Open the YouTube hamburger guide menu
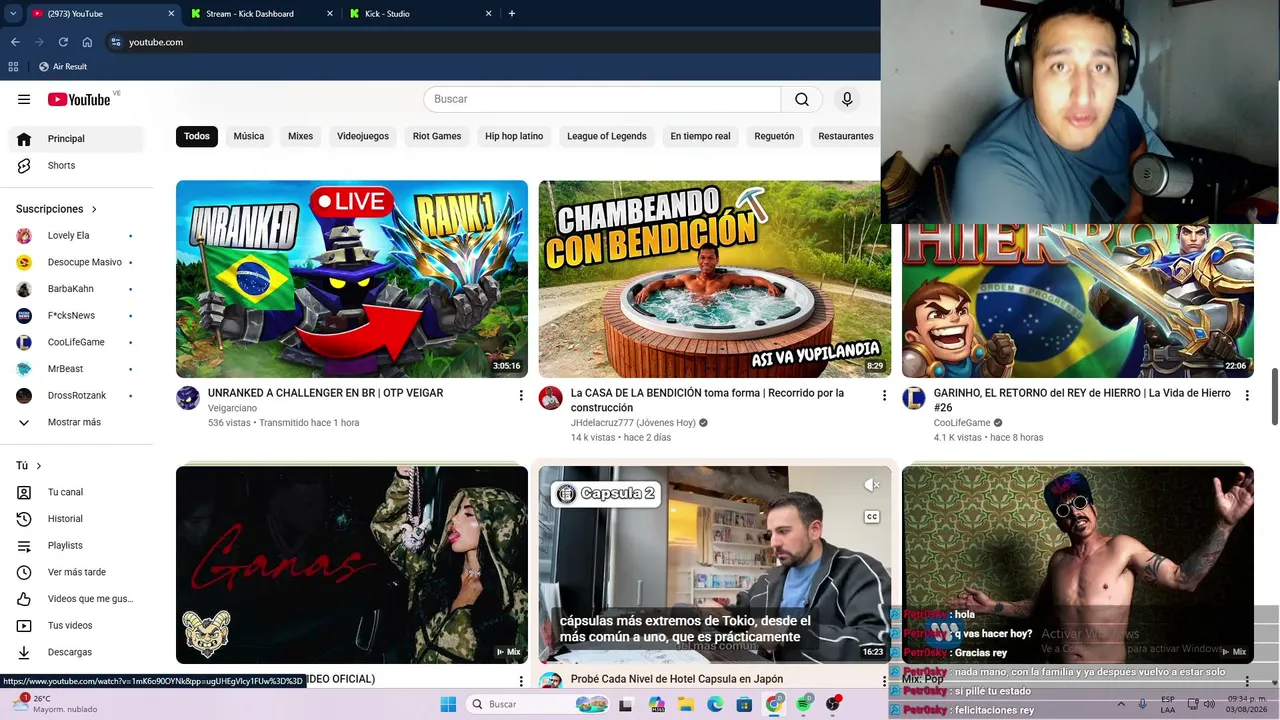1280x720 pixels. point(24,99)
